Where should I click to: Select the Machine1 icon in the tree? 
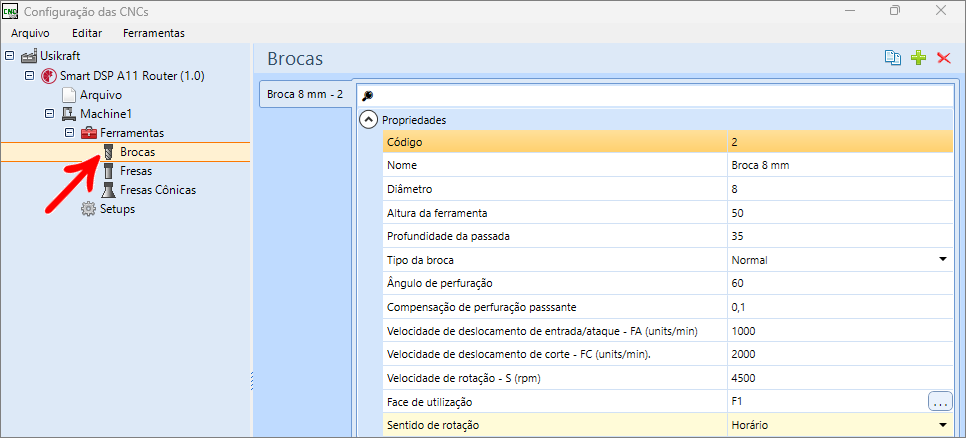(69, 114)
